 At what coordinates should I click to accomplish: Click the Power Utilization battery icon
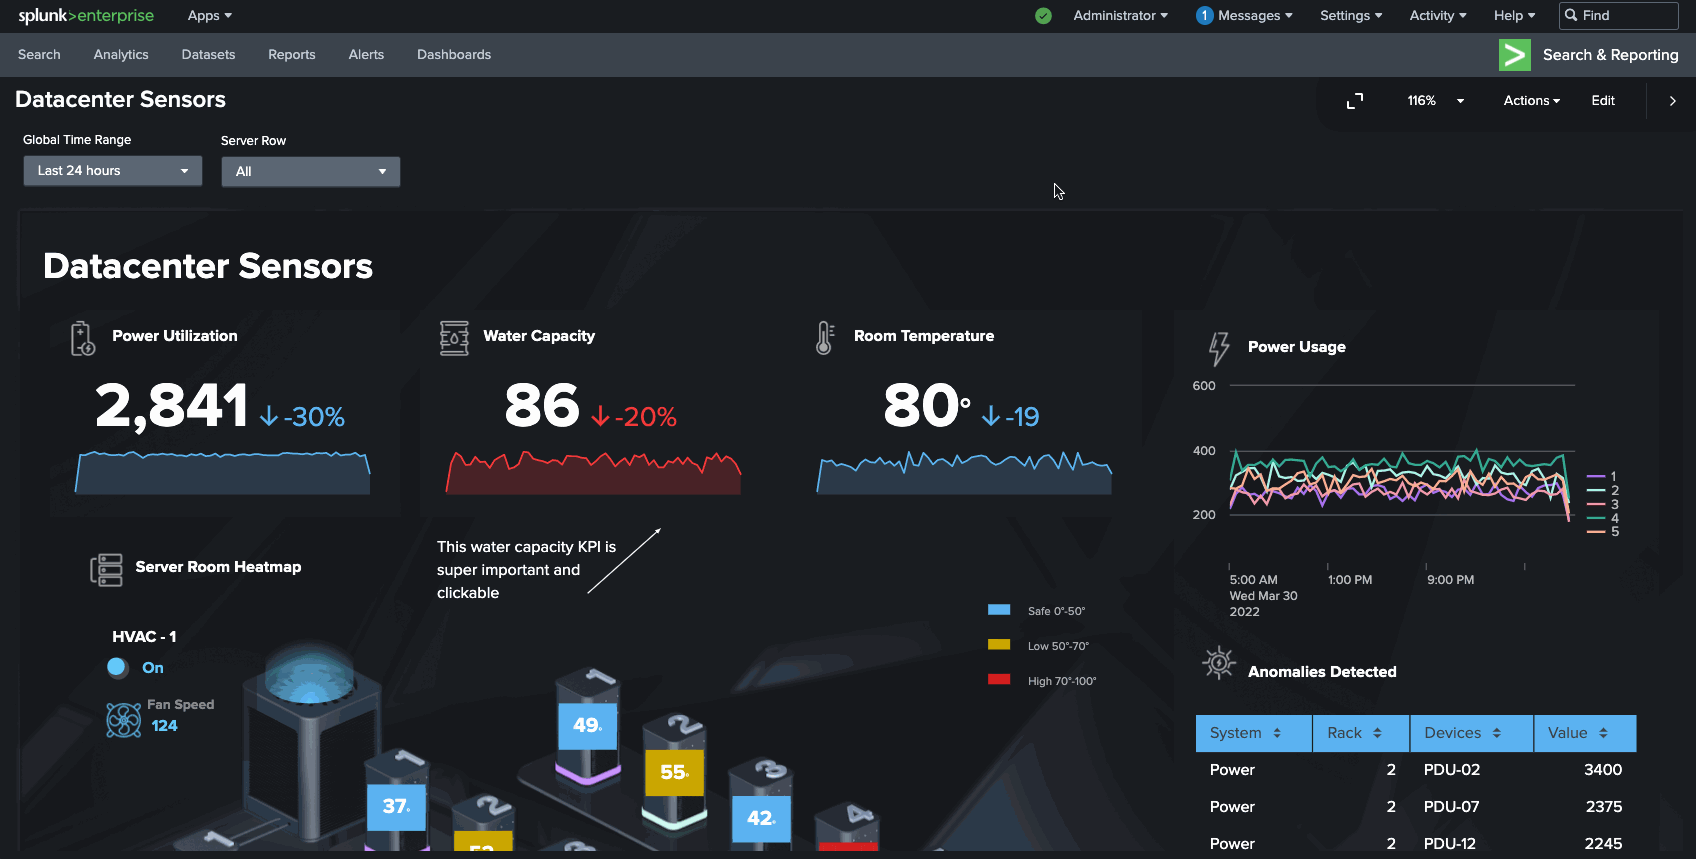point(82,338)
